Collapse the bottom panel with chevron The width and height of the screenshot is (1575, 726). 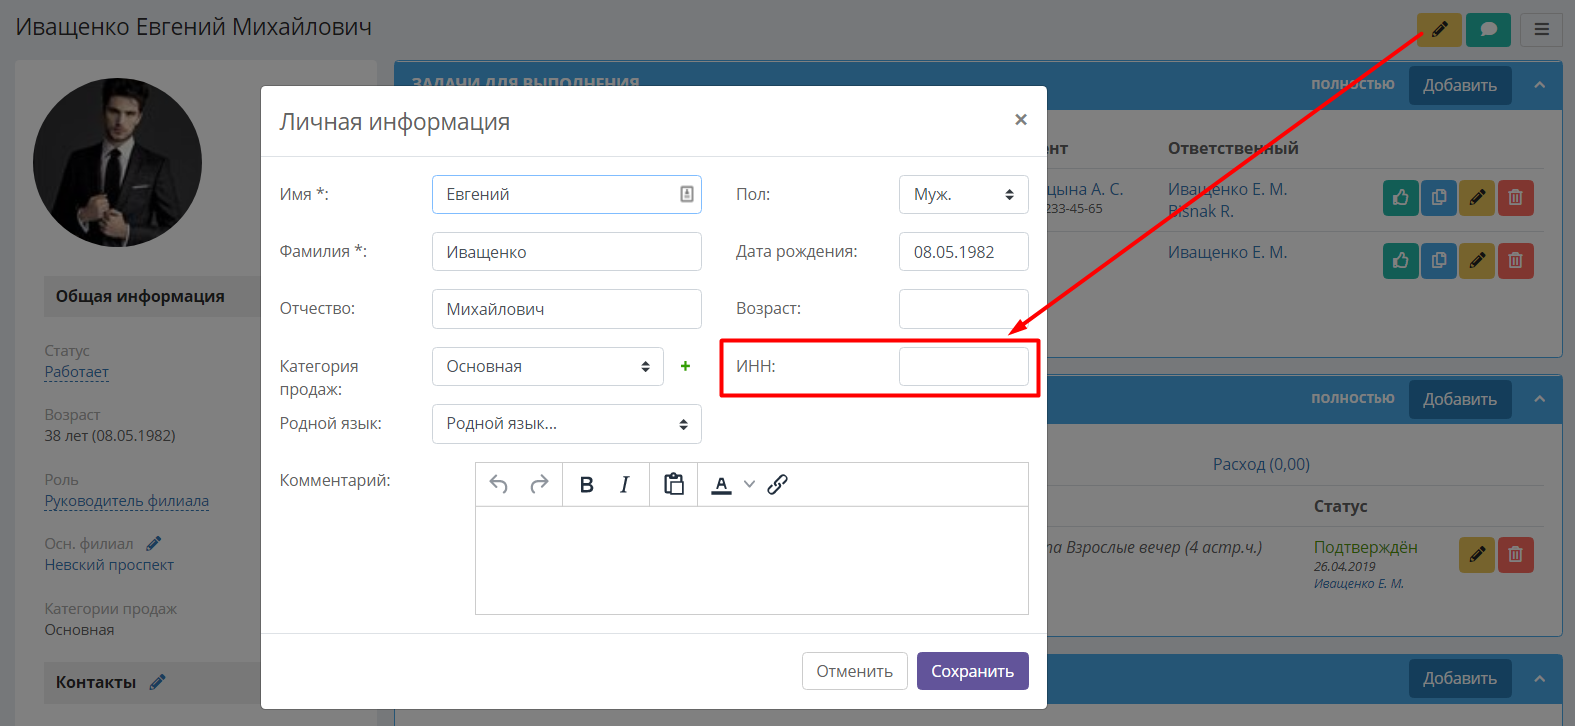click(x=1539, y=679)
